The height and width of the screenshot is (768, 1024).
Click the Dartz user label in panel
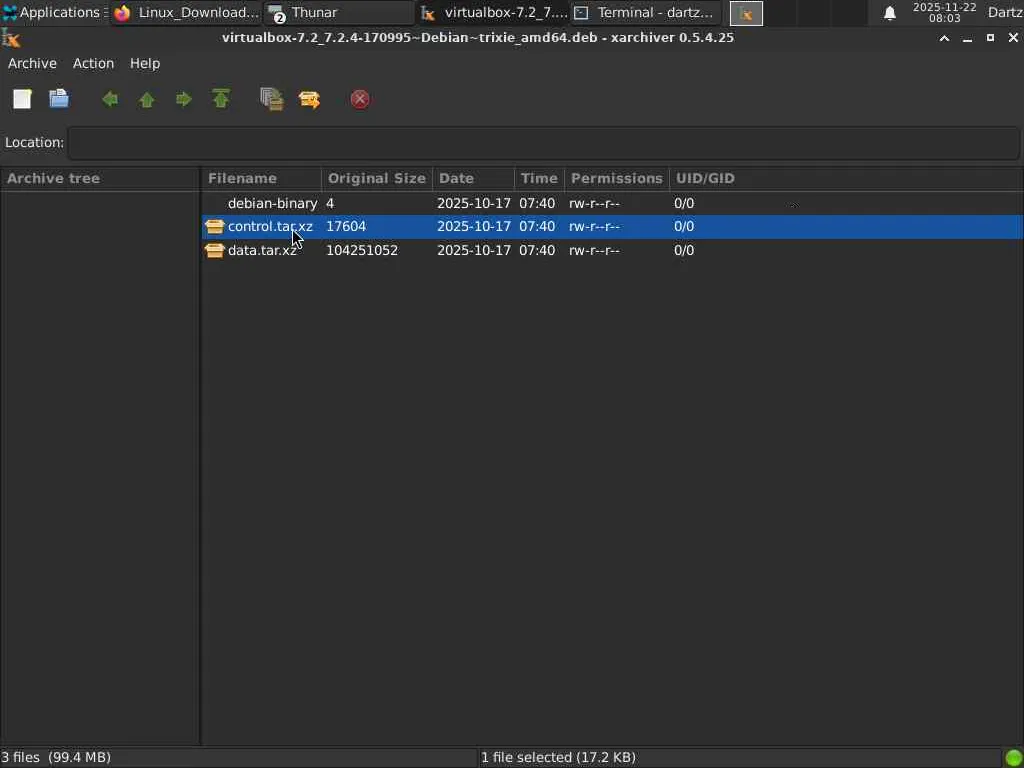pos(1005,12)
